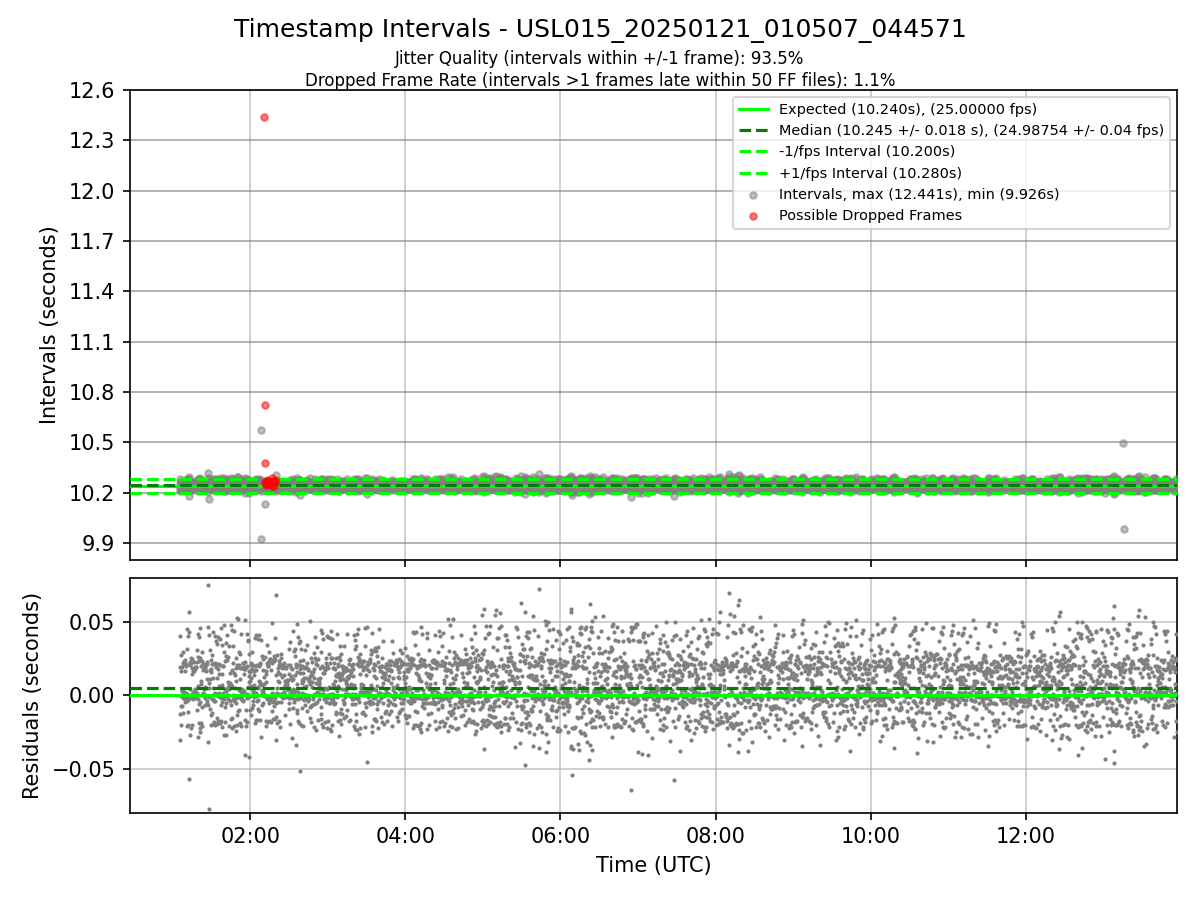Click the large red cluster on the median line

pyautogui.click(x=270, y=483)
